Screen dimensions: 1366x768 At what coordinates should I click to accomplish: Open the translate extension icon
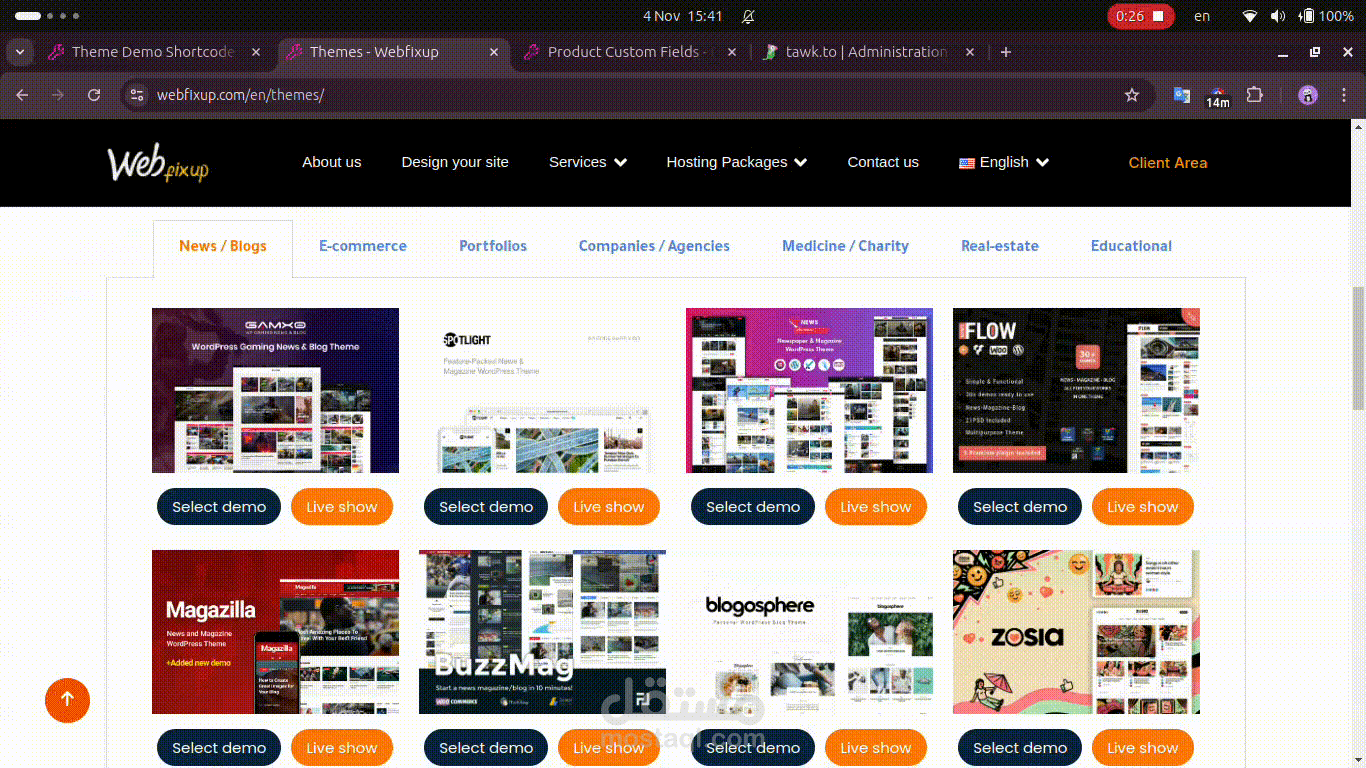click(1182, 95)
